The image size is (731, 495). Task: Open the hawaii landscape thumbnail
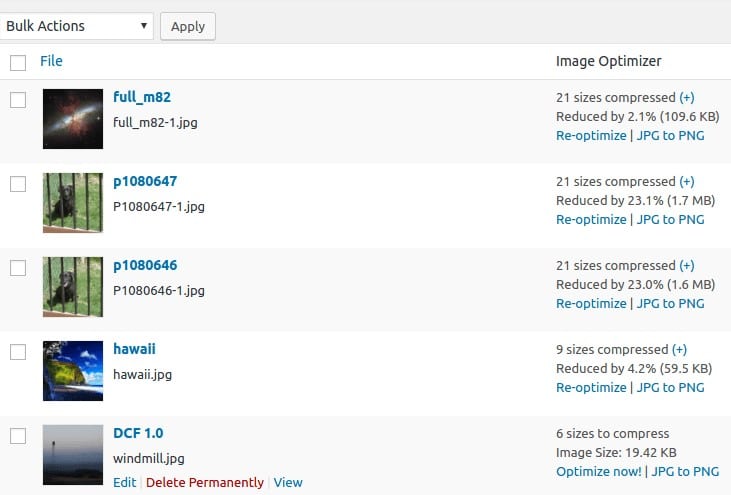click(x=73, y=371)
